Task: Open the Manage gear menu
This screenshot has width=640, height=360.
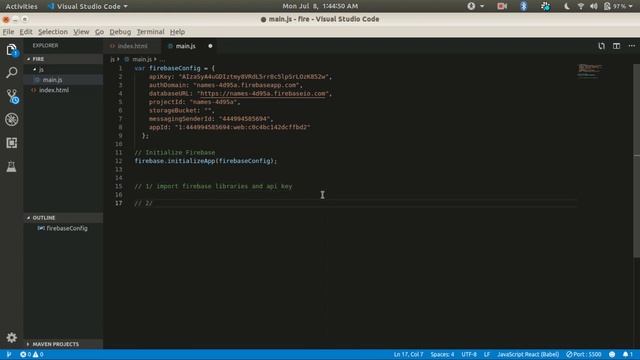Action: point(11,337)
